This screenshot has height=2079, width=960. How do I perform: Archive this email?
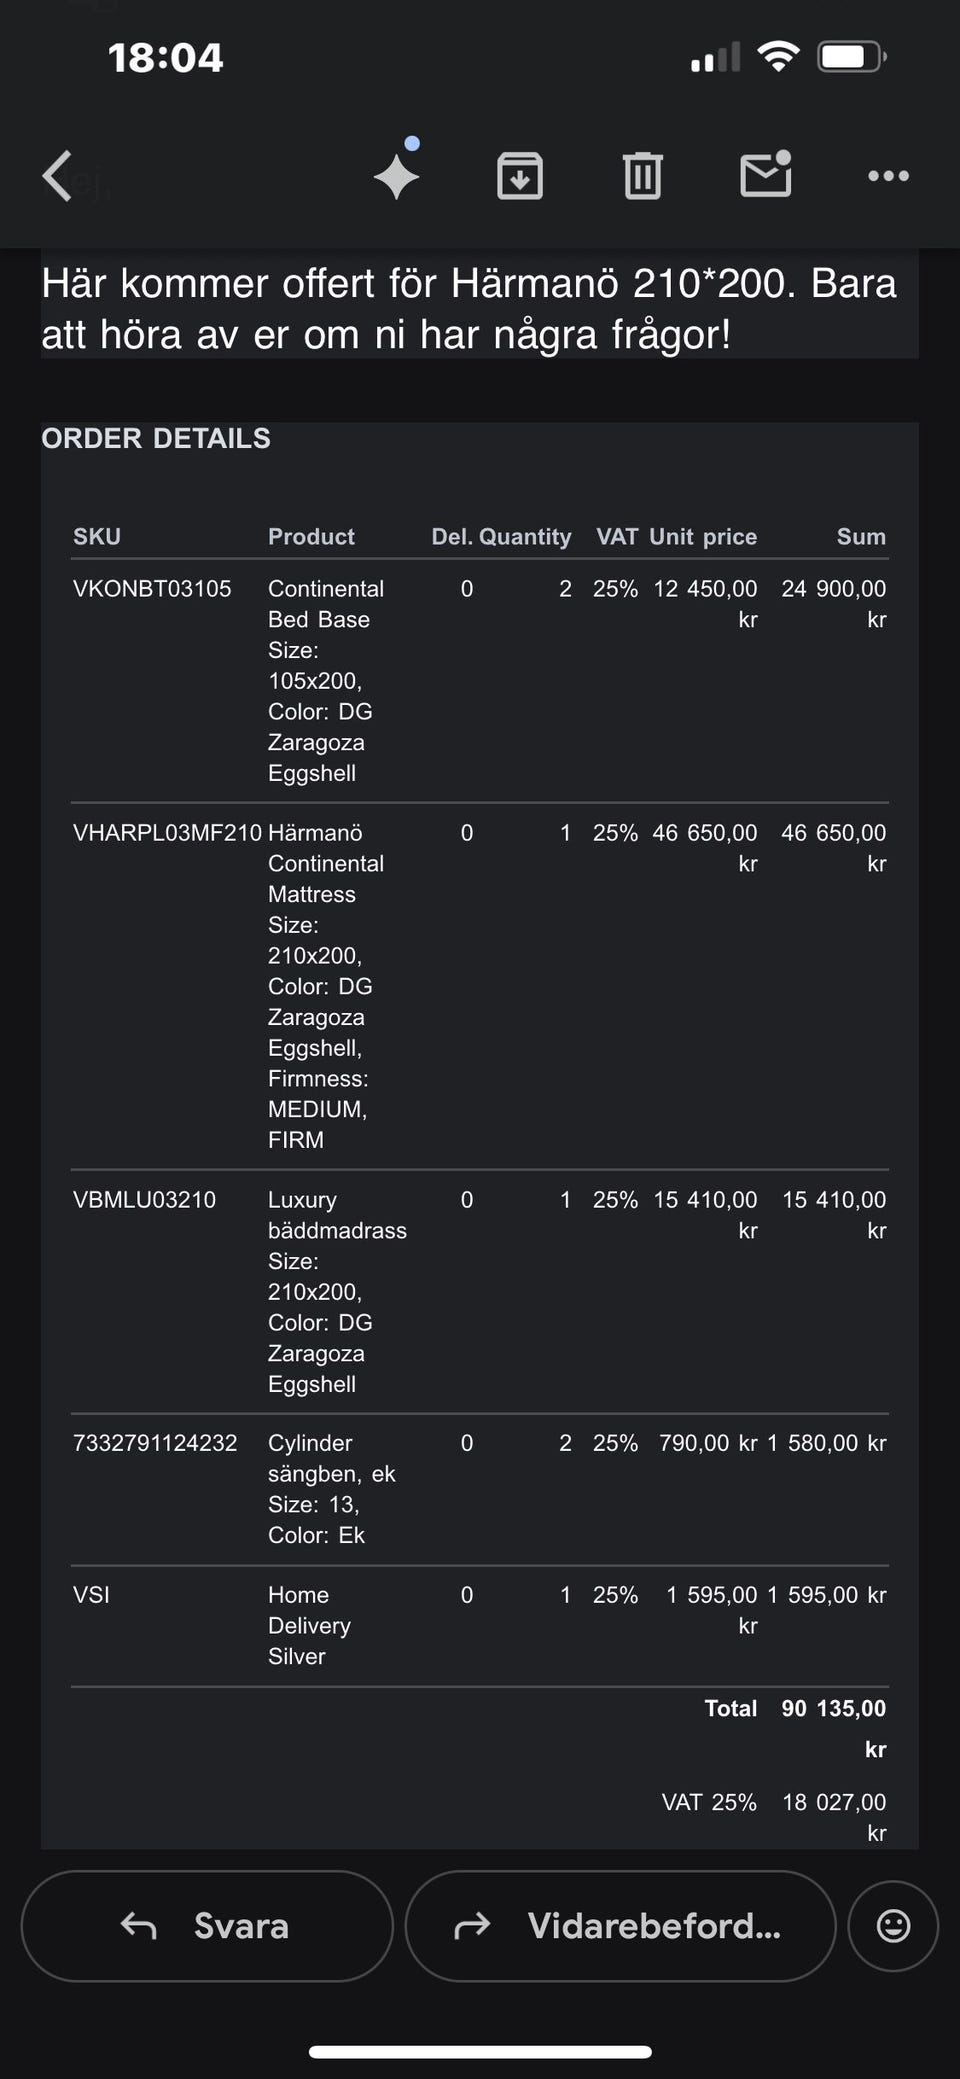(x=520, y=176)
